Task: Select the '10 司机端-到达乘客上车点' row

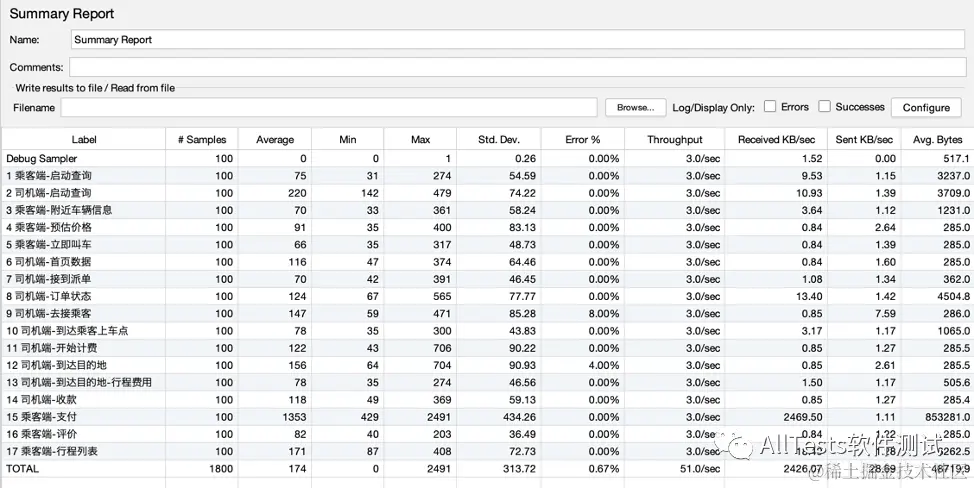Action: pos(487,331)
